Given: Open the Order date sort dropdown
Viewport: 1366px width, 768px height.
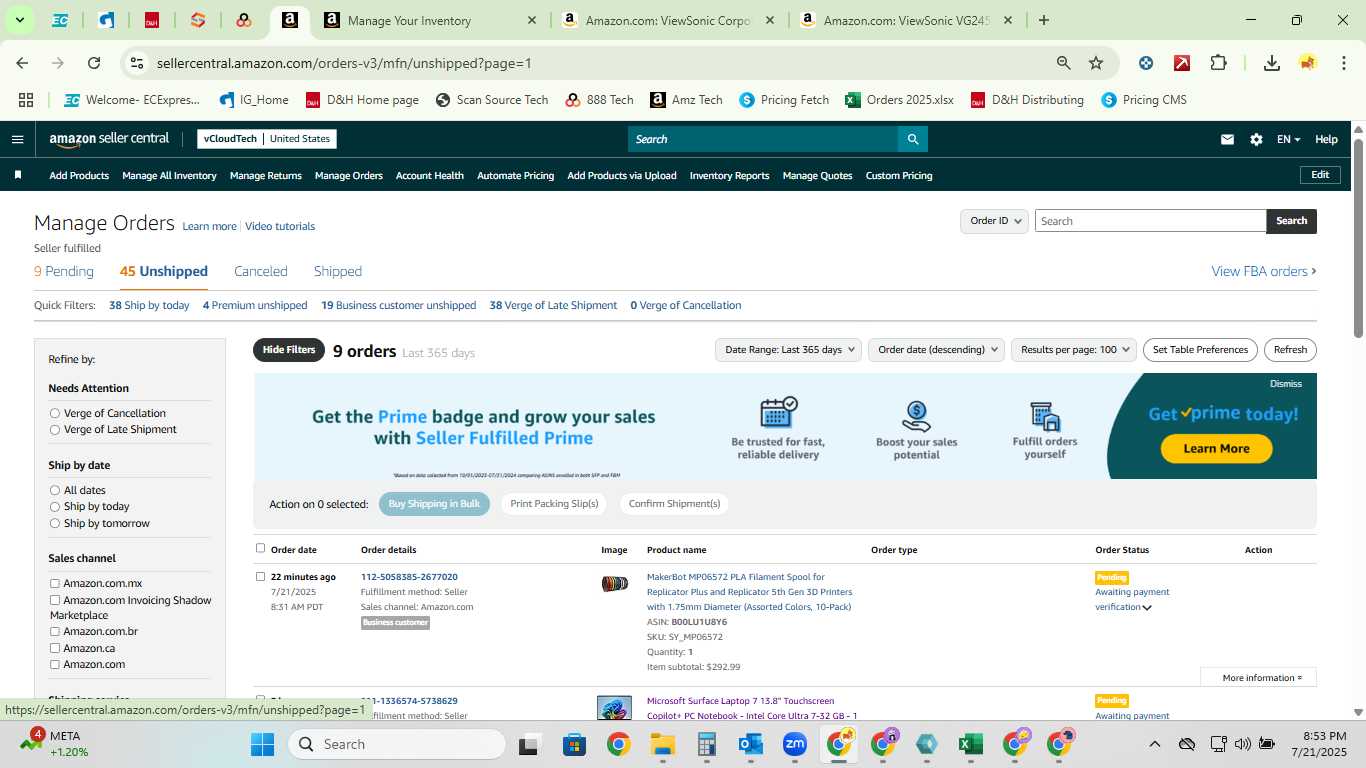Looking at the screenshot, I should point(937,350).
